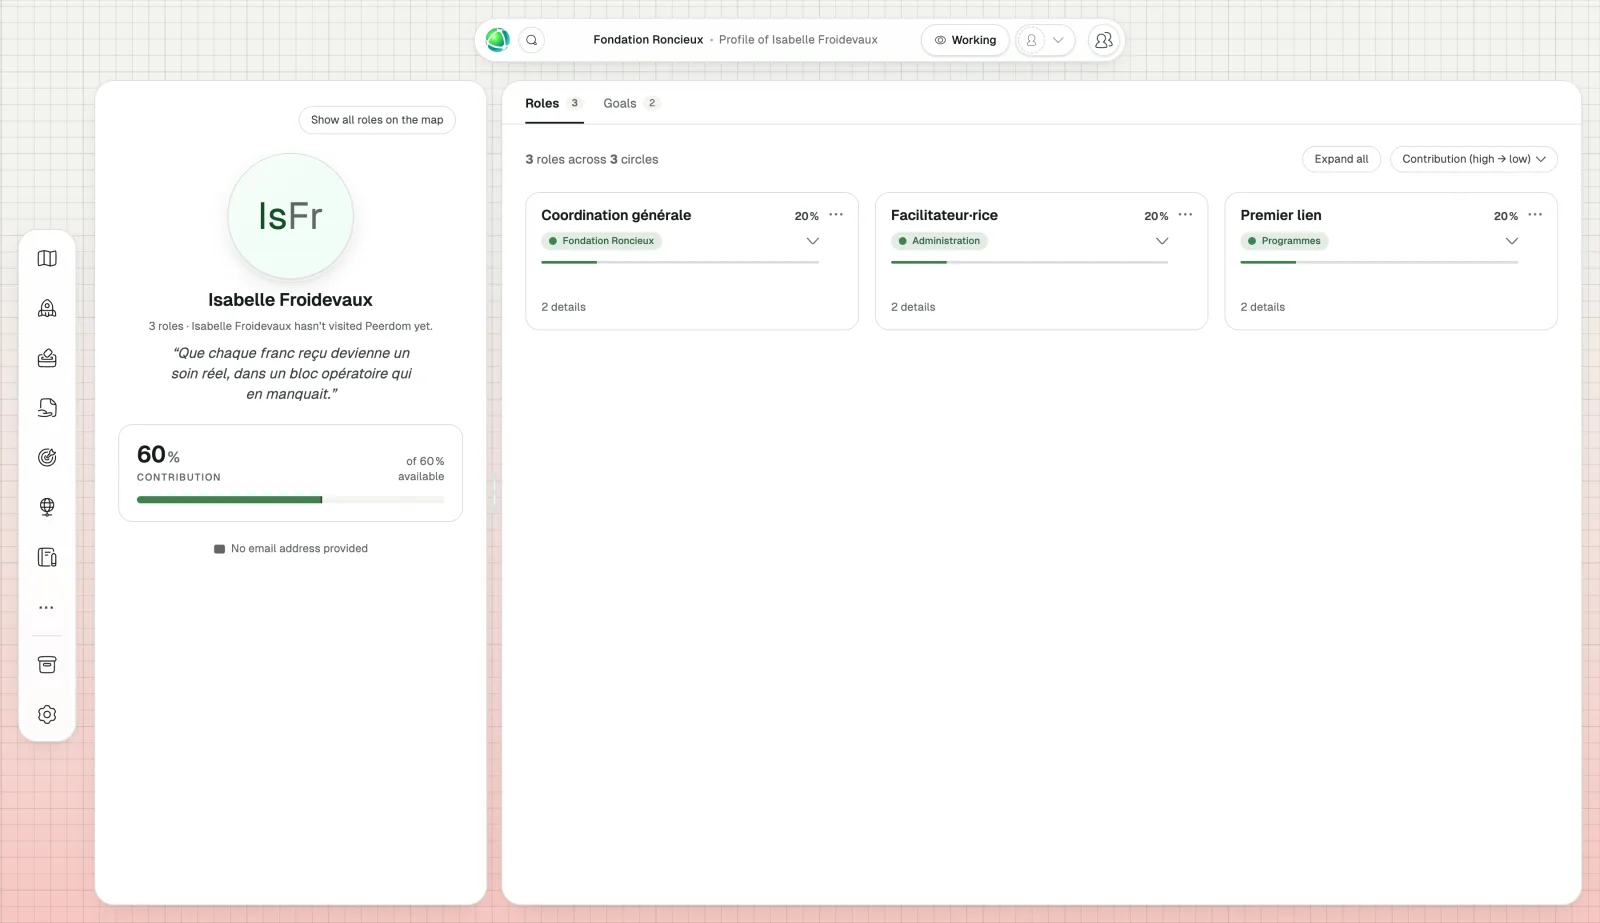Click "2 details" on Premier lien card

coord(1262,307)
